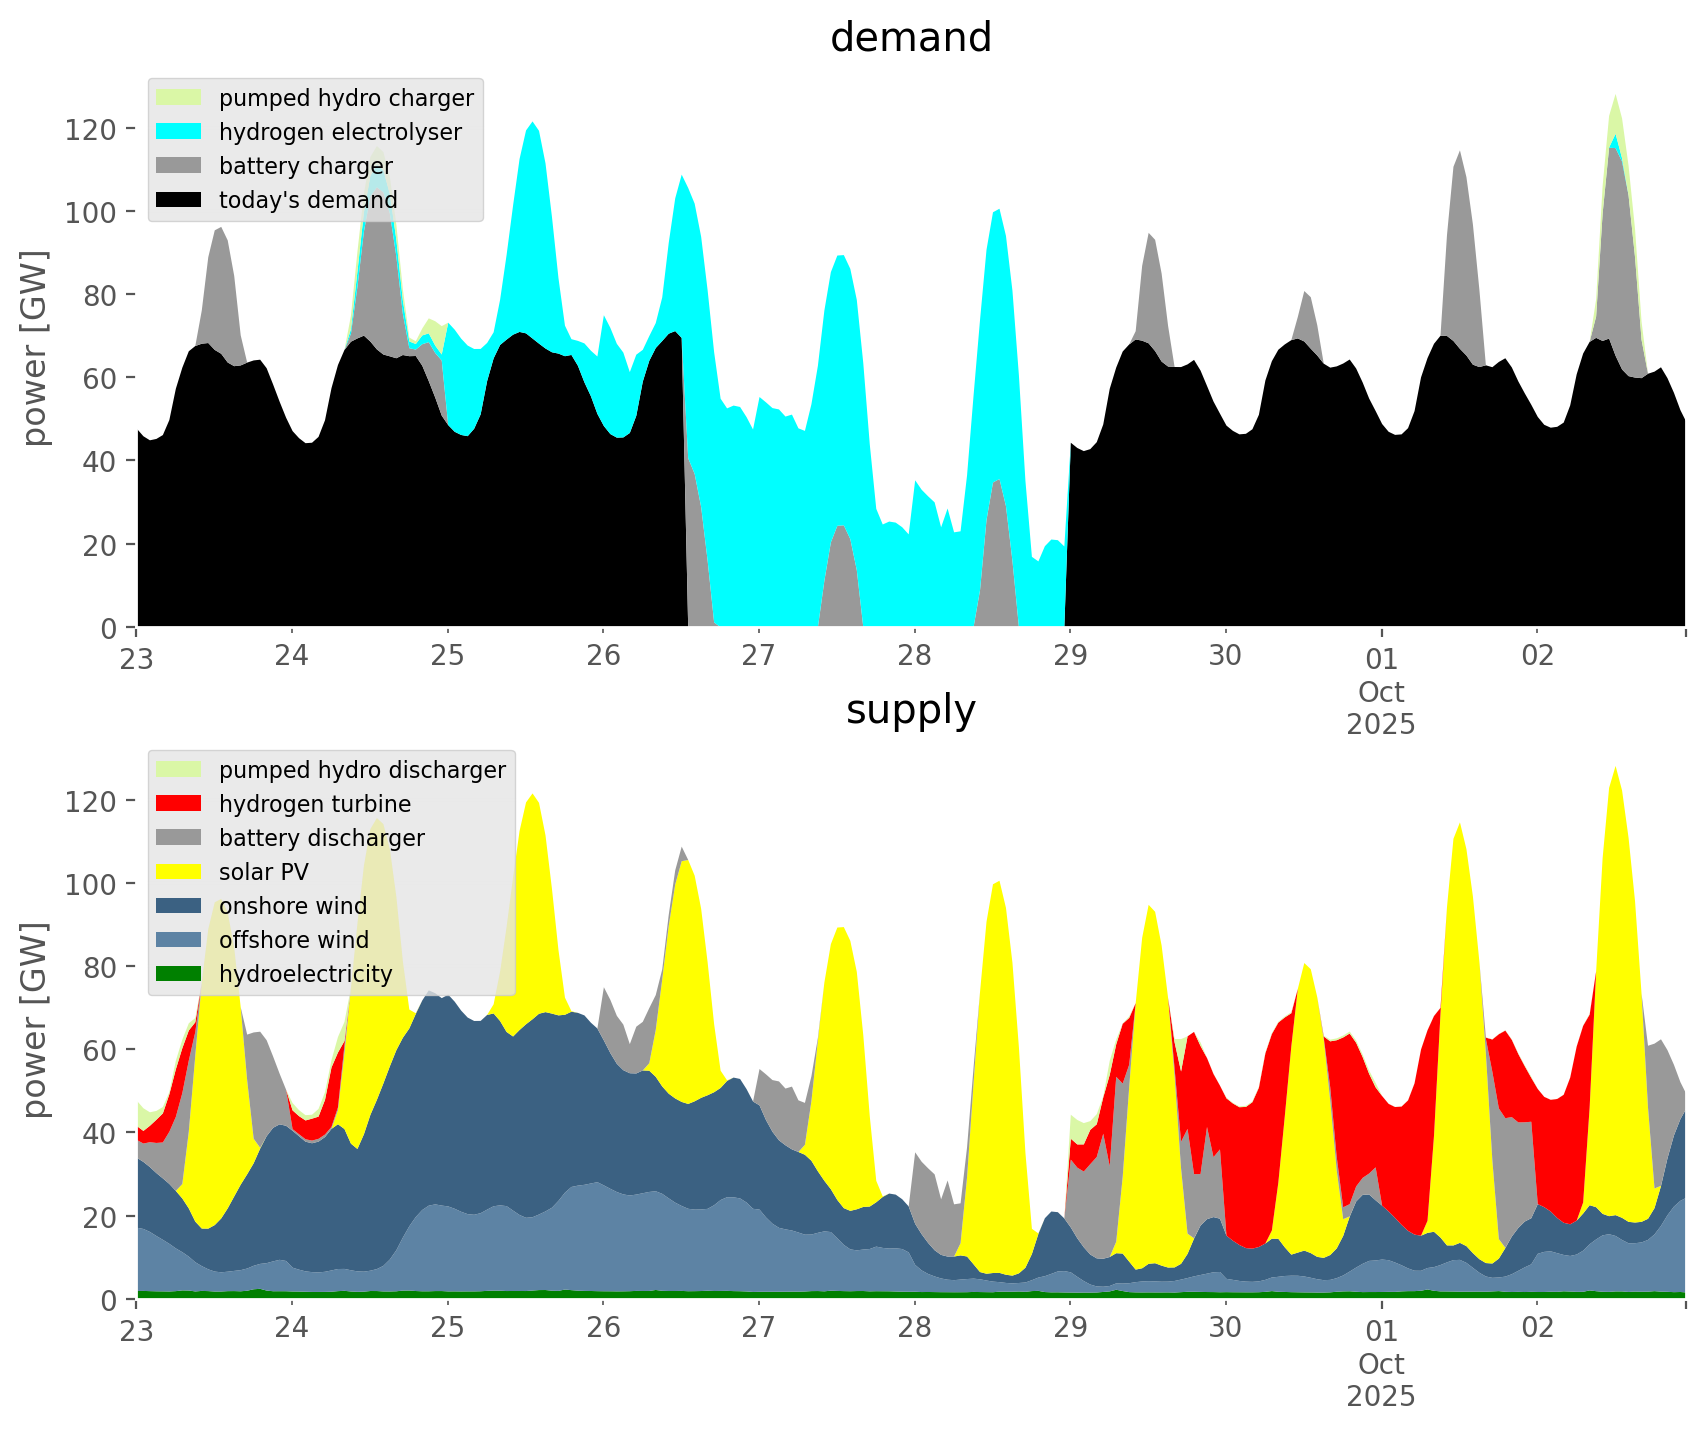Image resolution: width=1706 pixels, height=1431 pixels.
Task: Click the supply chart's power [GW] axis label
Action: 35,1020
